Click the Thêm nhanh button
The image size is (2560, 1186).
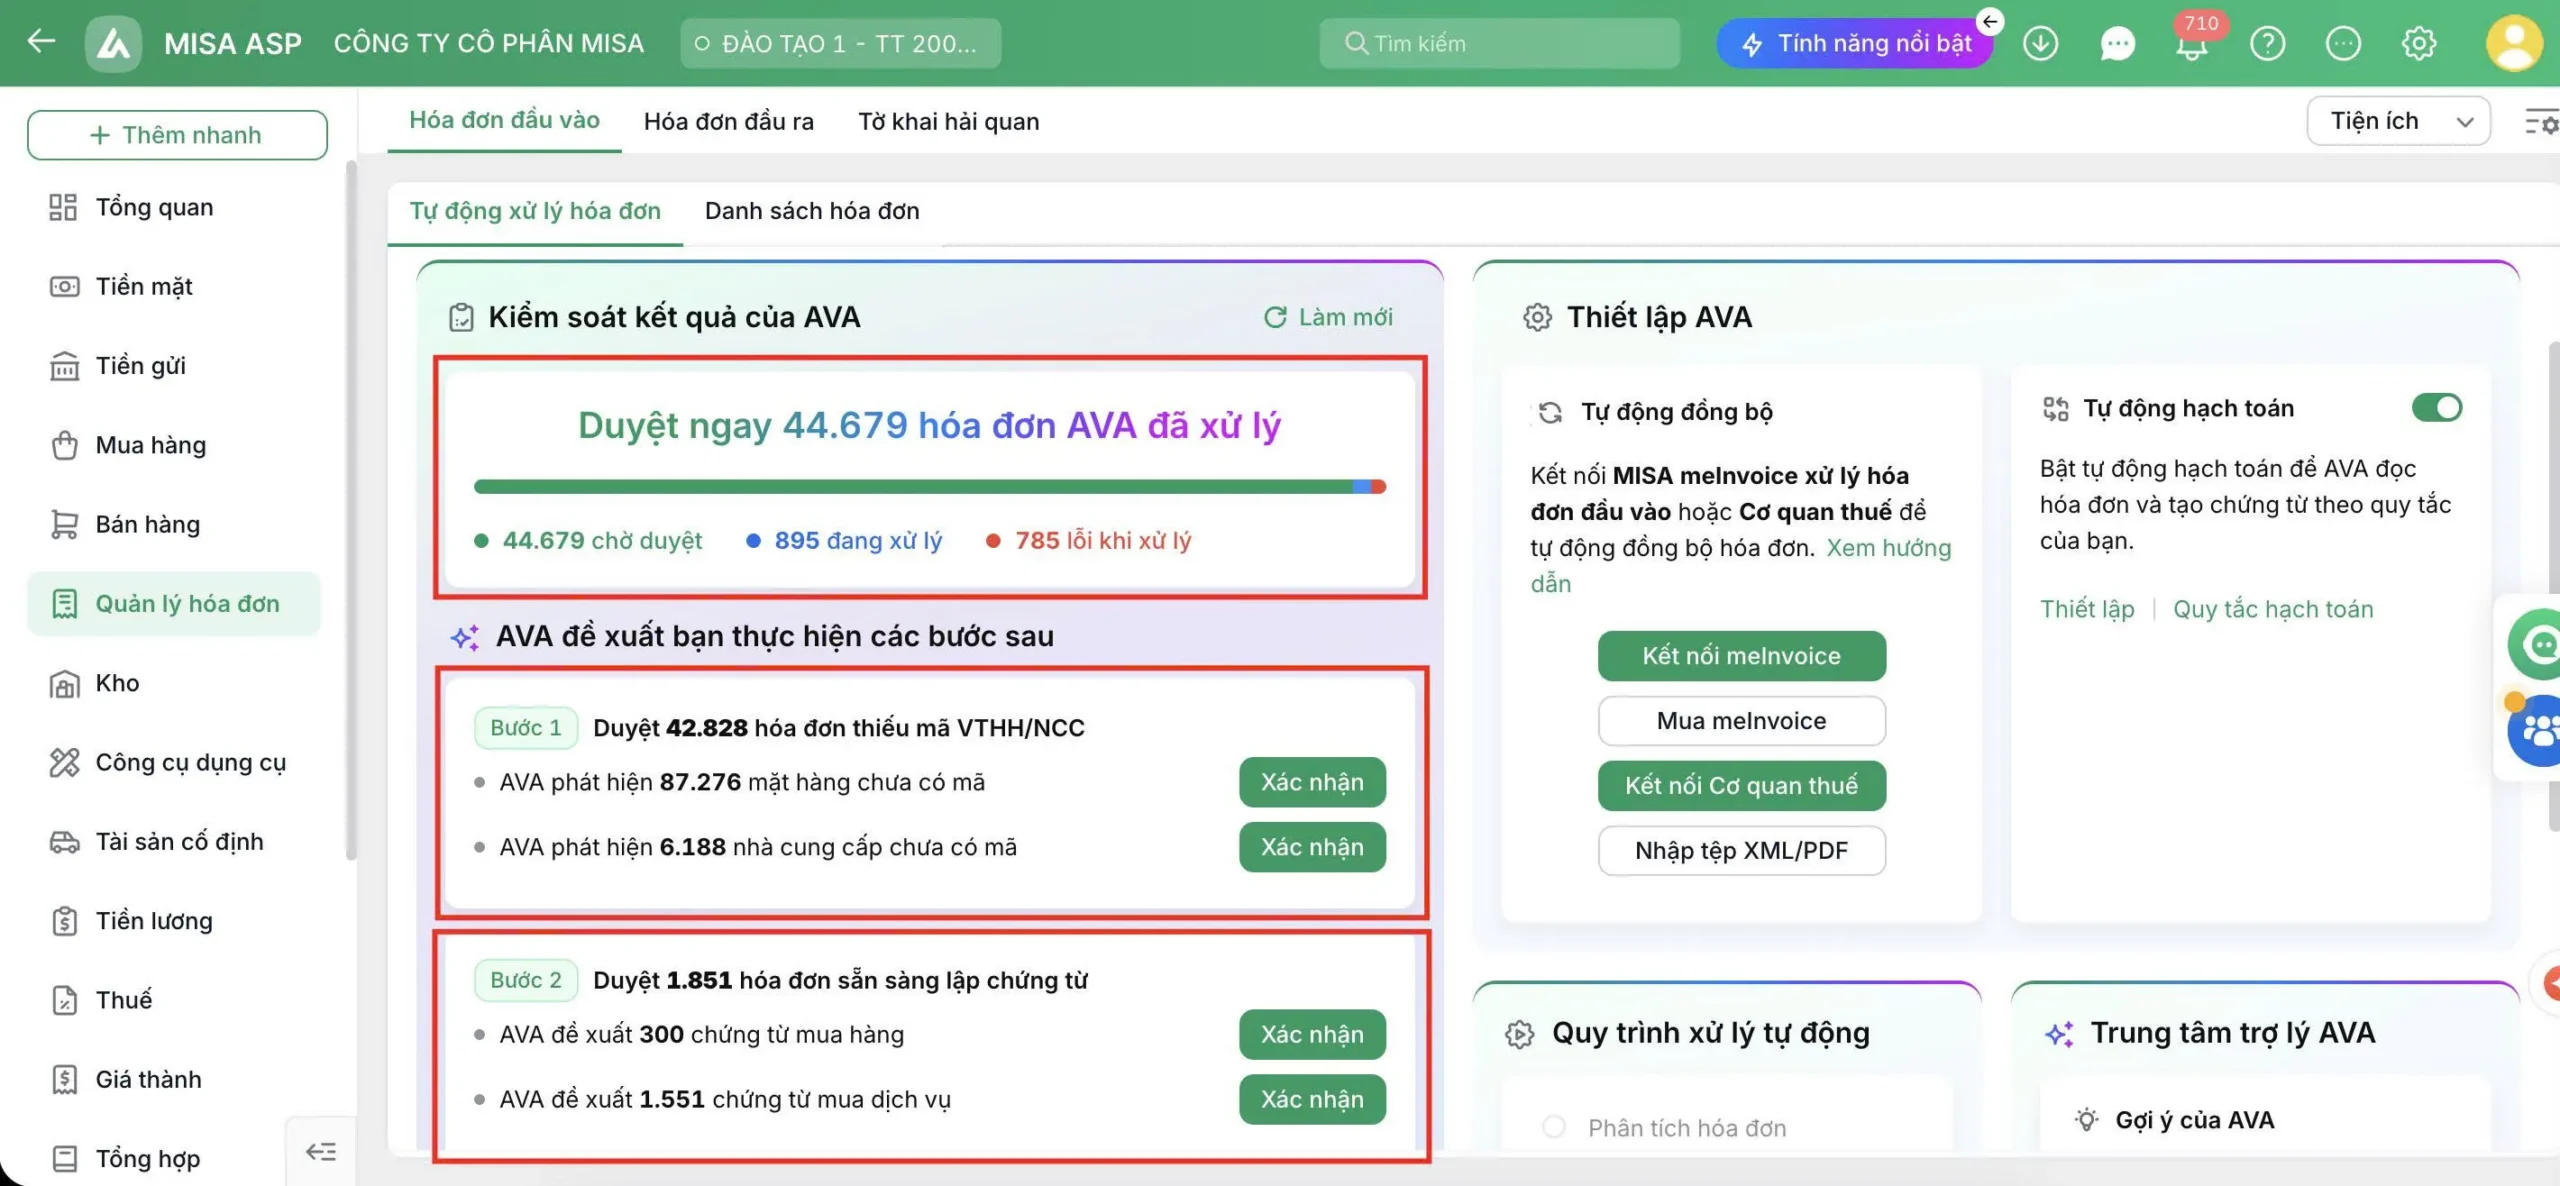[177, 135]
